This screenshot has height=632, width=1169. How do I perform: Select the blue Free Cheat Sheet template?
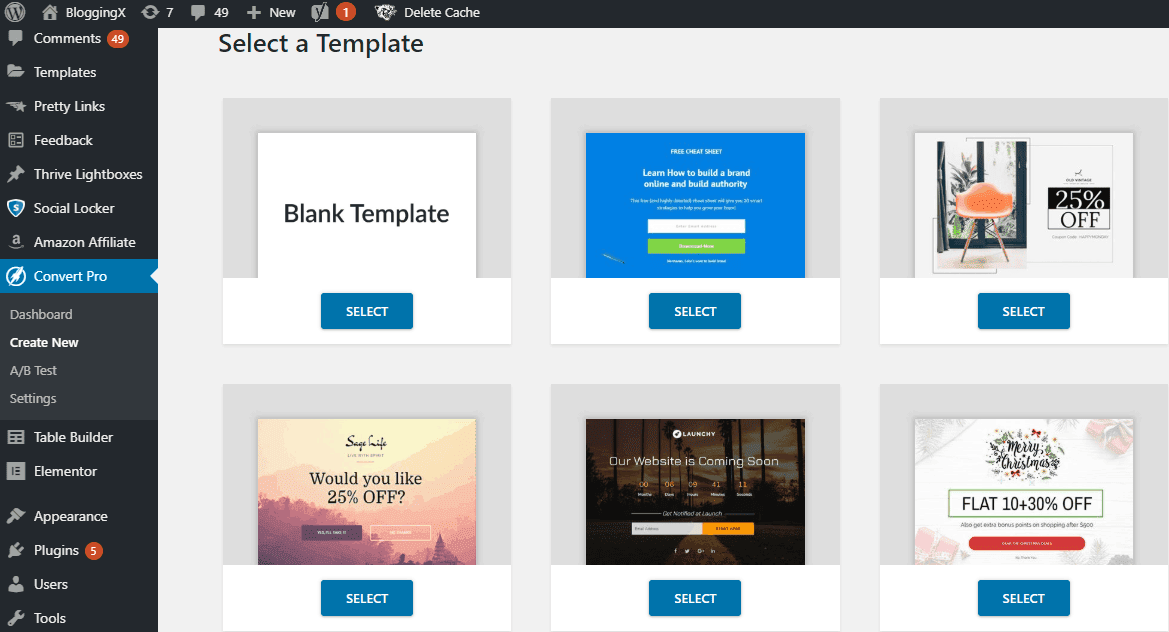click(695, 312)
